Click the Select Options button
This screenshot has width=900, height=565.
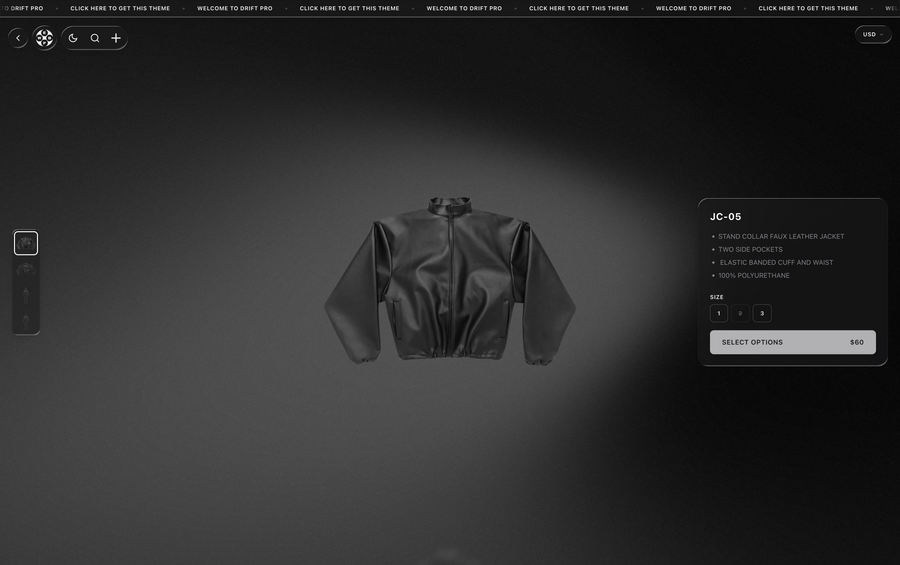point(793,342)
